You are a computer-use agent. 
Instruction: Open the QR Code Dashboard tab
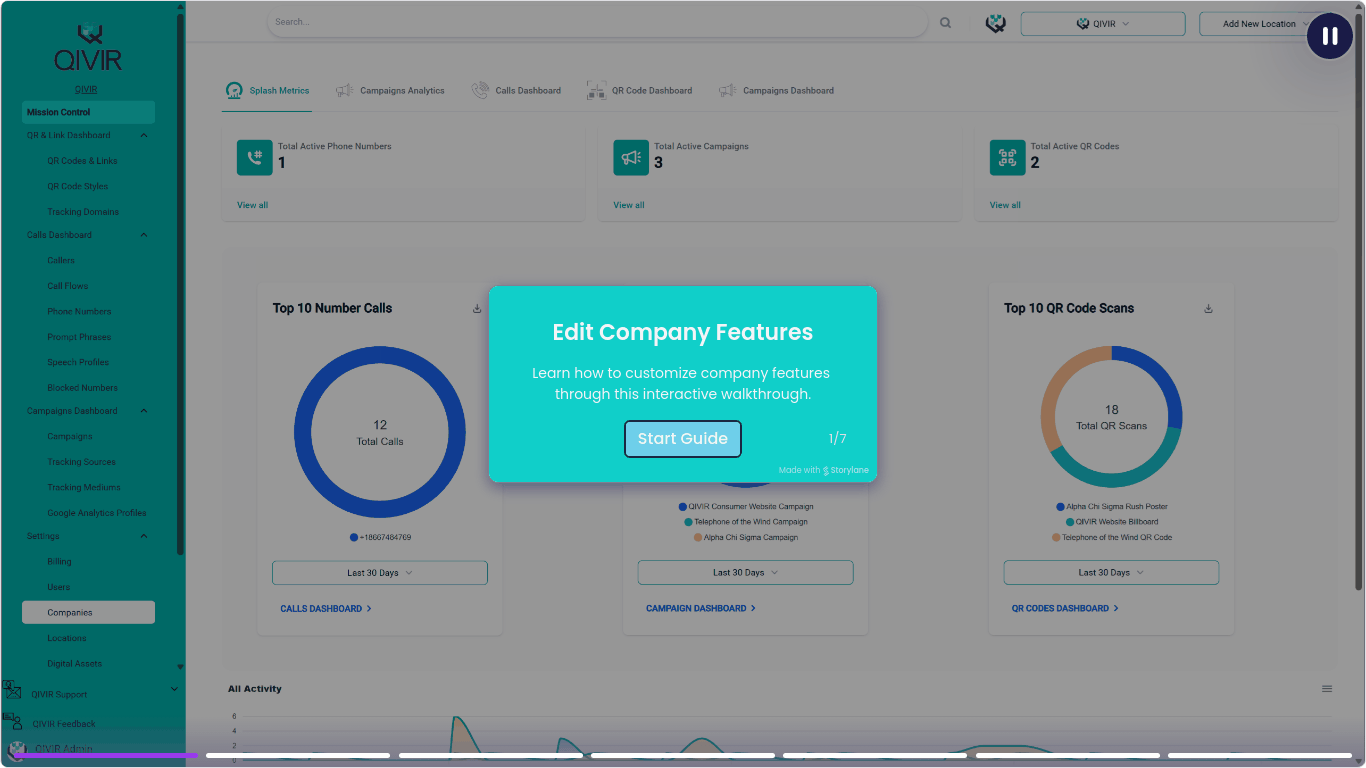point(639,91)
